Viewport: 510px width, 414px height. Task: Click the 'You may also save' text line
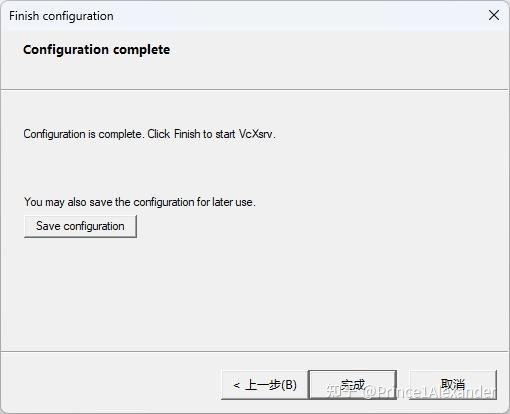coord(140,202)
